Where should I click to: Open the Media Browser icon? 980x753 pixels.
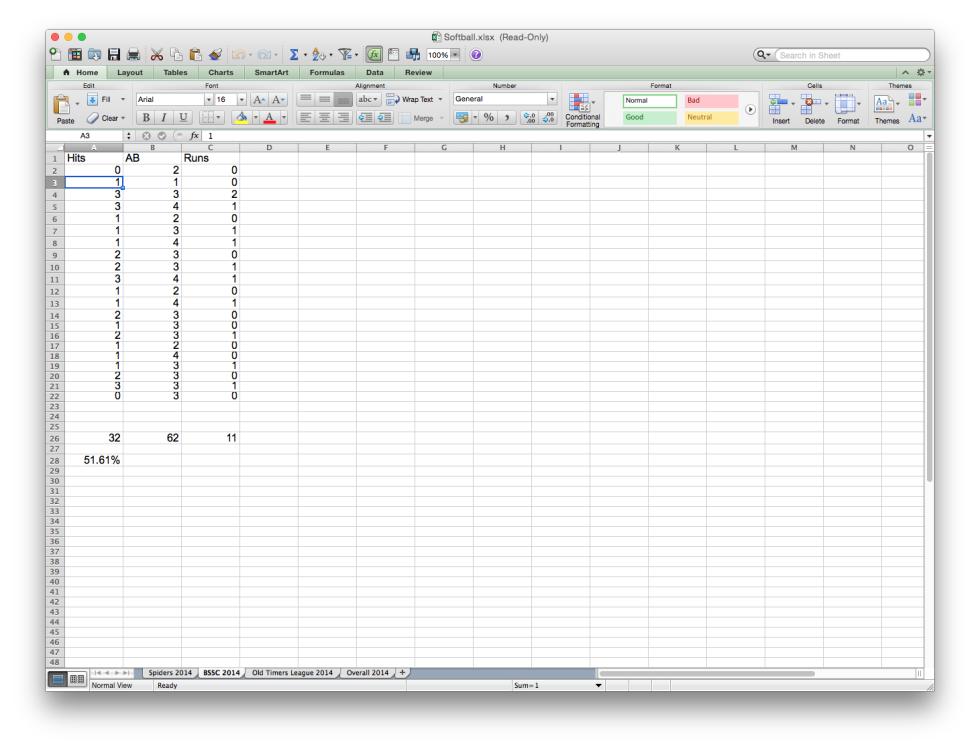(x=413, y=55)
